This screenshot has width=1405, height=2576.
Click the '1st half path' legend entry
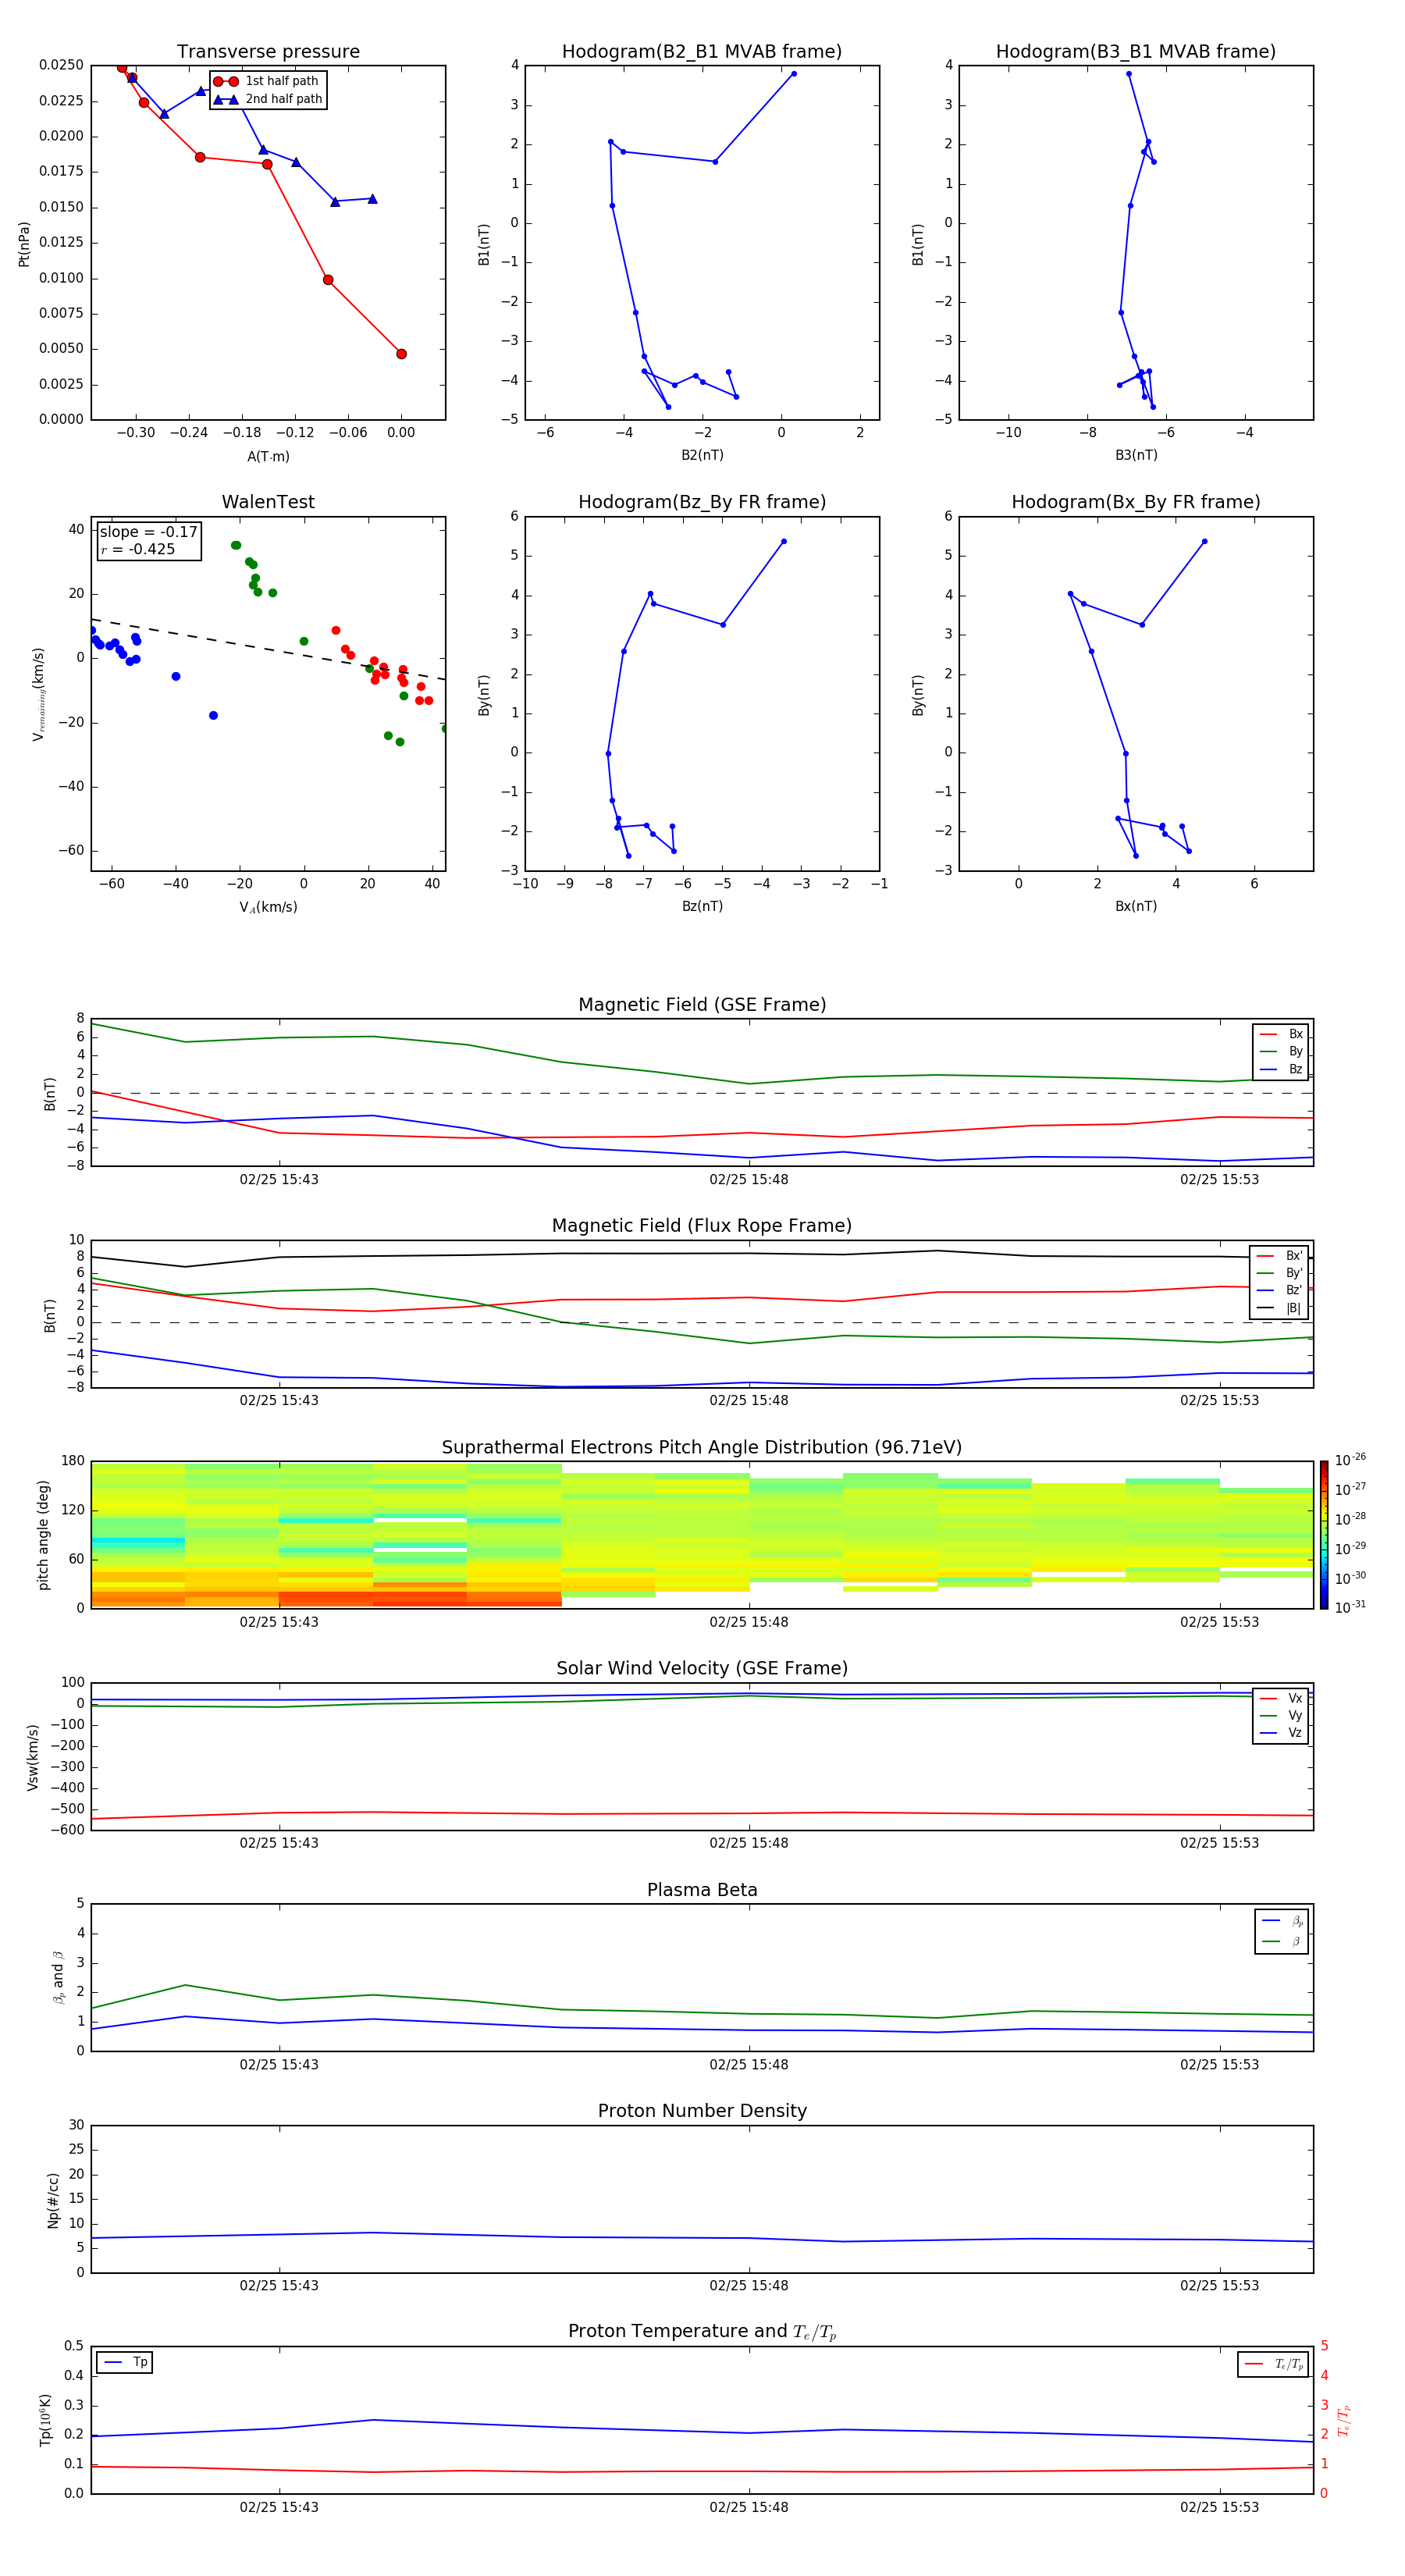click(266, 81)
